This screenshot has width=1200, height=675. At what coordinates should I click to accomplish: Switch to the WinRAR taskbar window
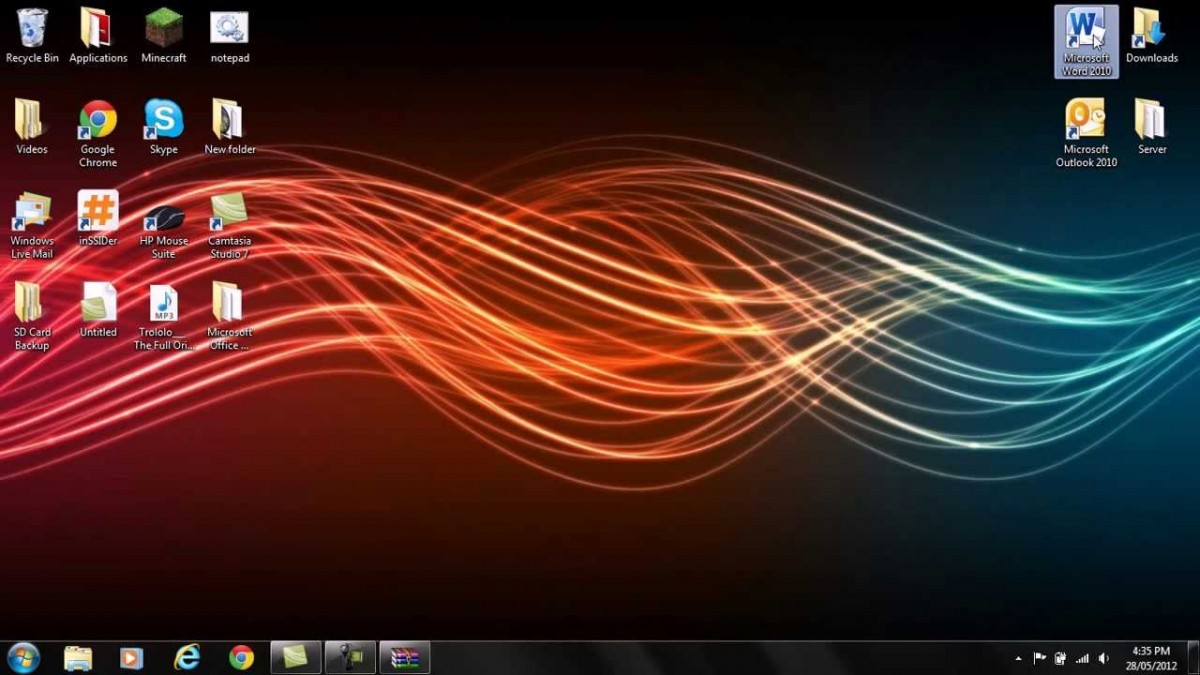click(x=405, y=657)
